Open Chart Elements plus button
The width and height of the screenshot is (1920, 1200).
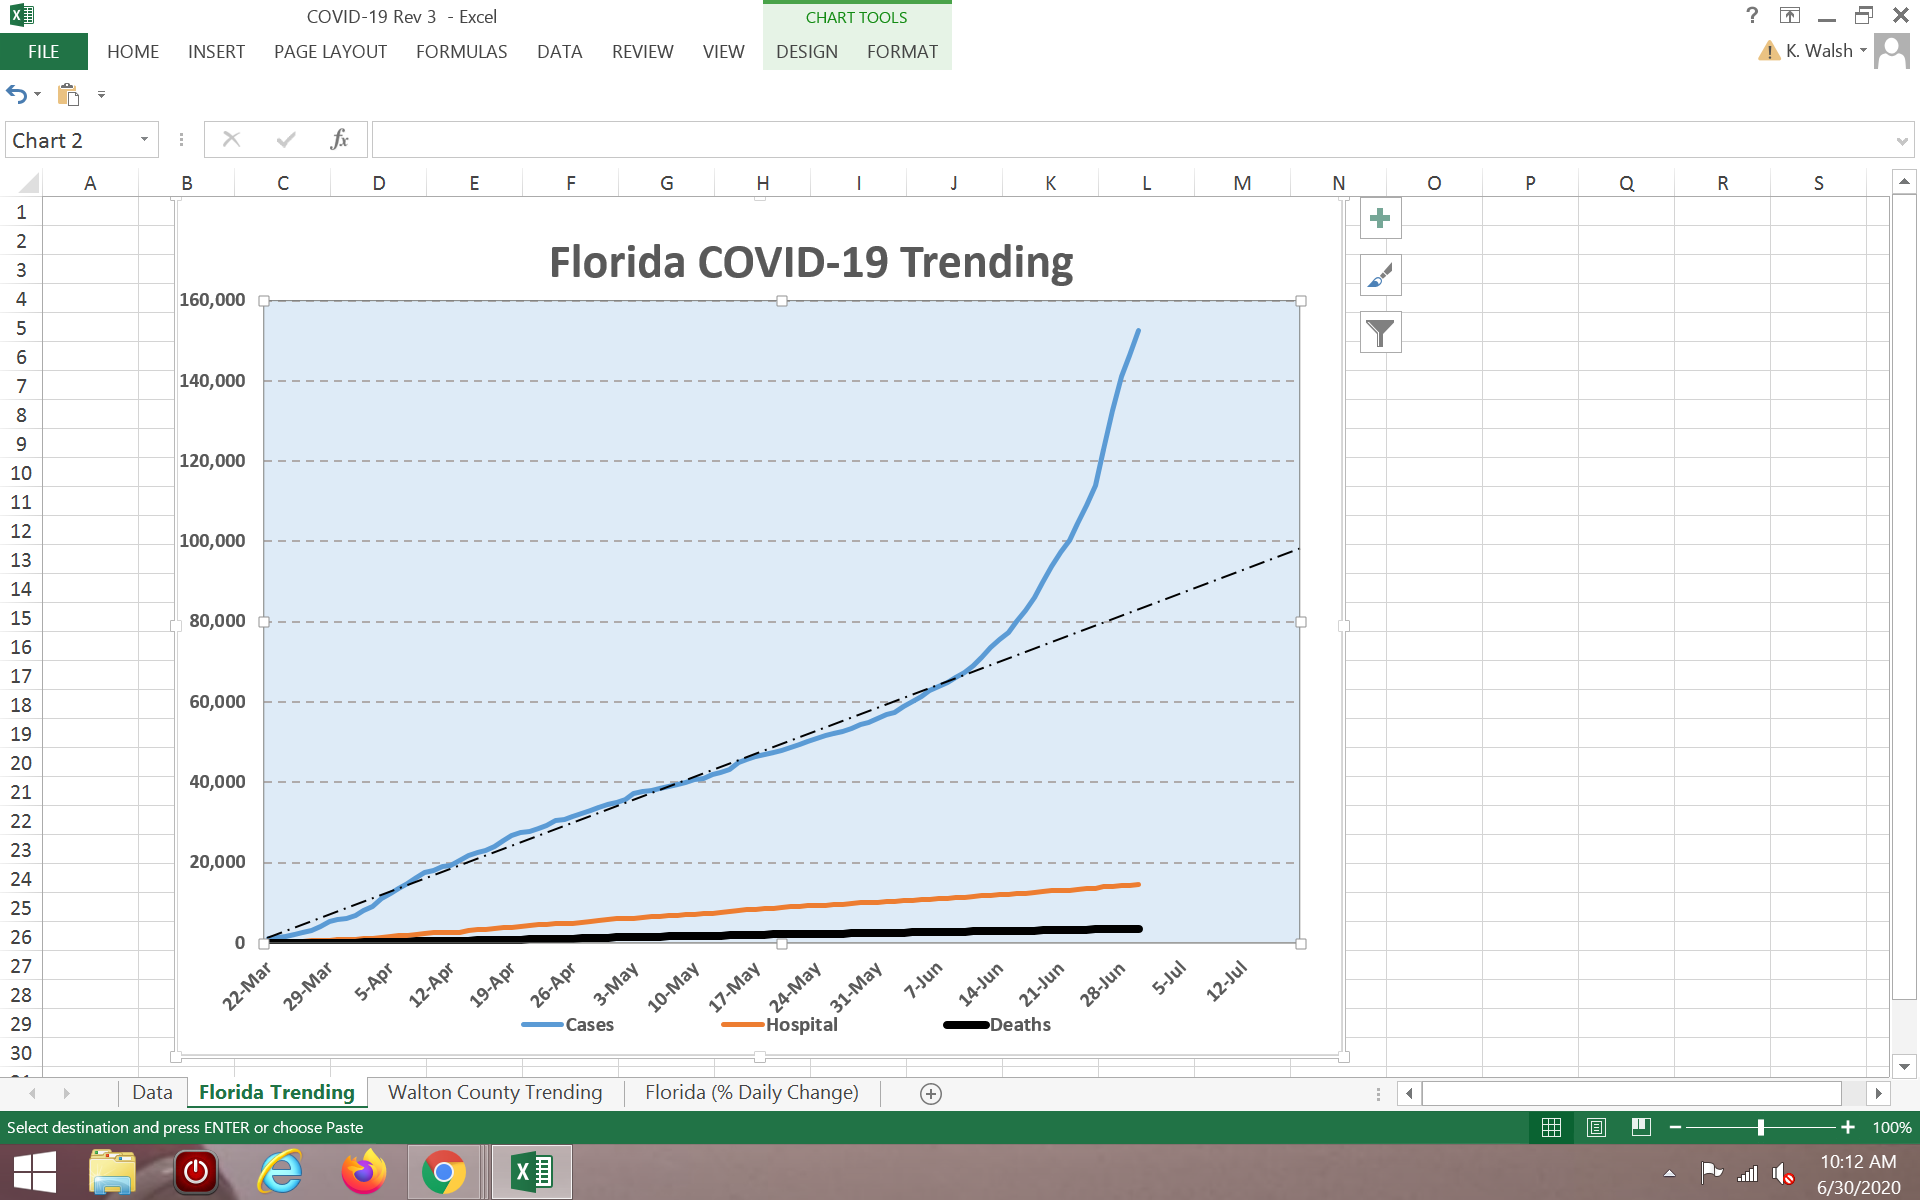pos(1380,218)
